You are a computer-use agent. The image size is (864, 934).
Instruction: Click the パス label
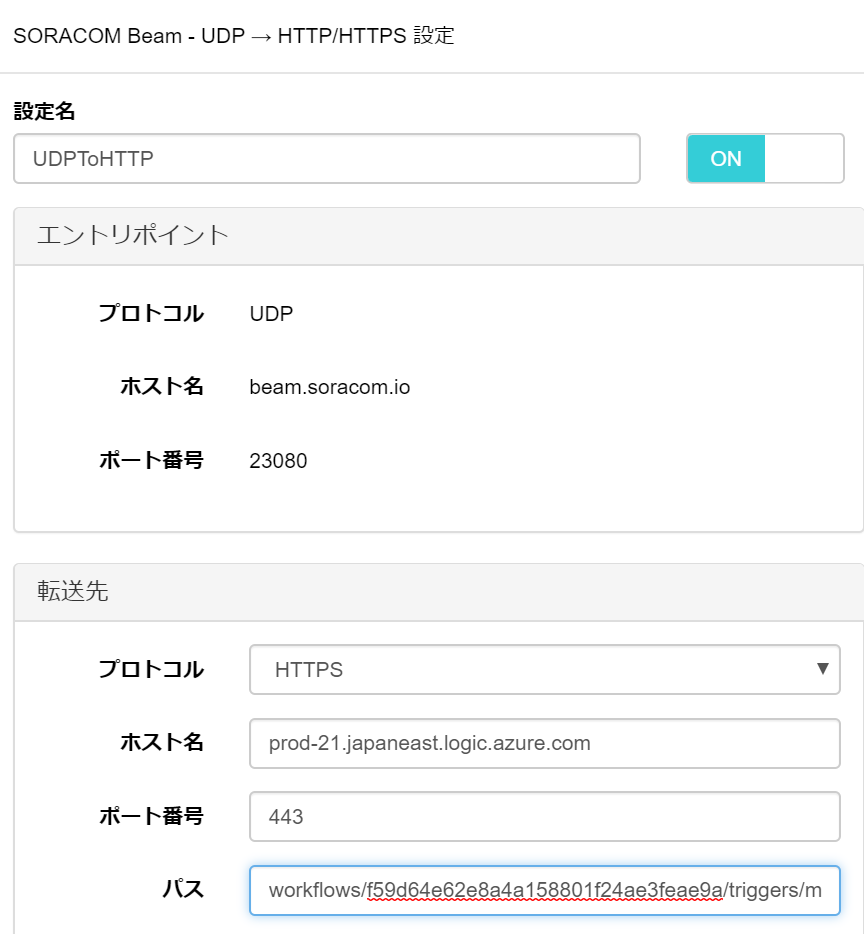click(x=184, y=890)
